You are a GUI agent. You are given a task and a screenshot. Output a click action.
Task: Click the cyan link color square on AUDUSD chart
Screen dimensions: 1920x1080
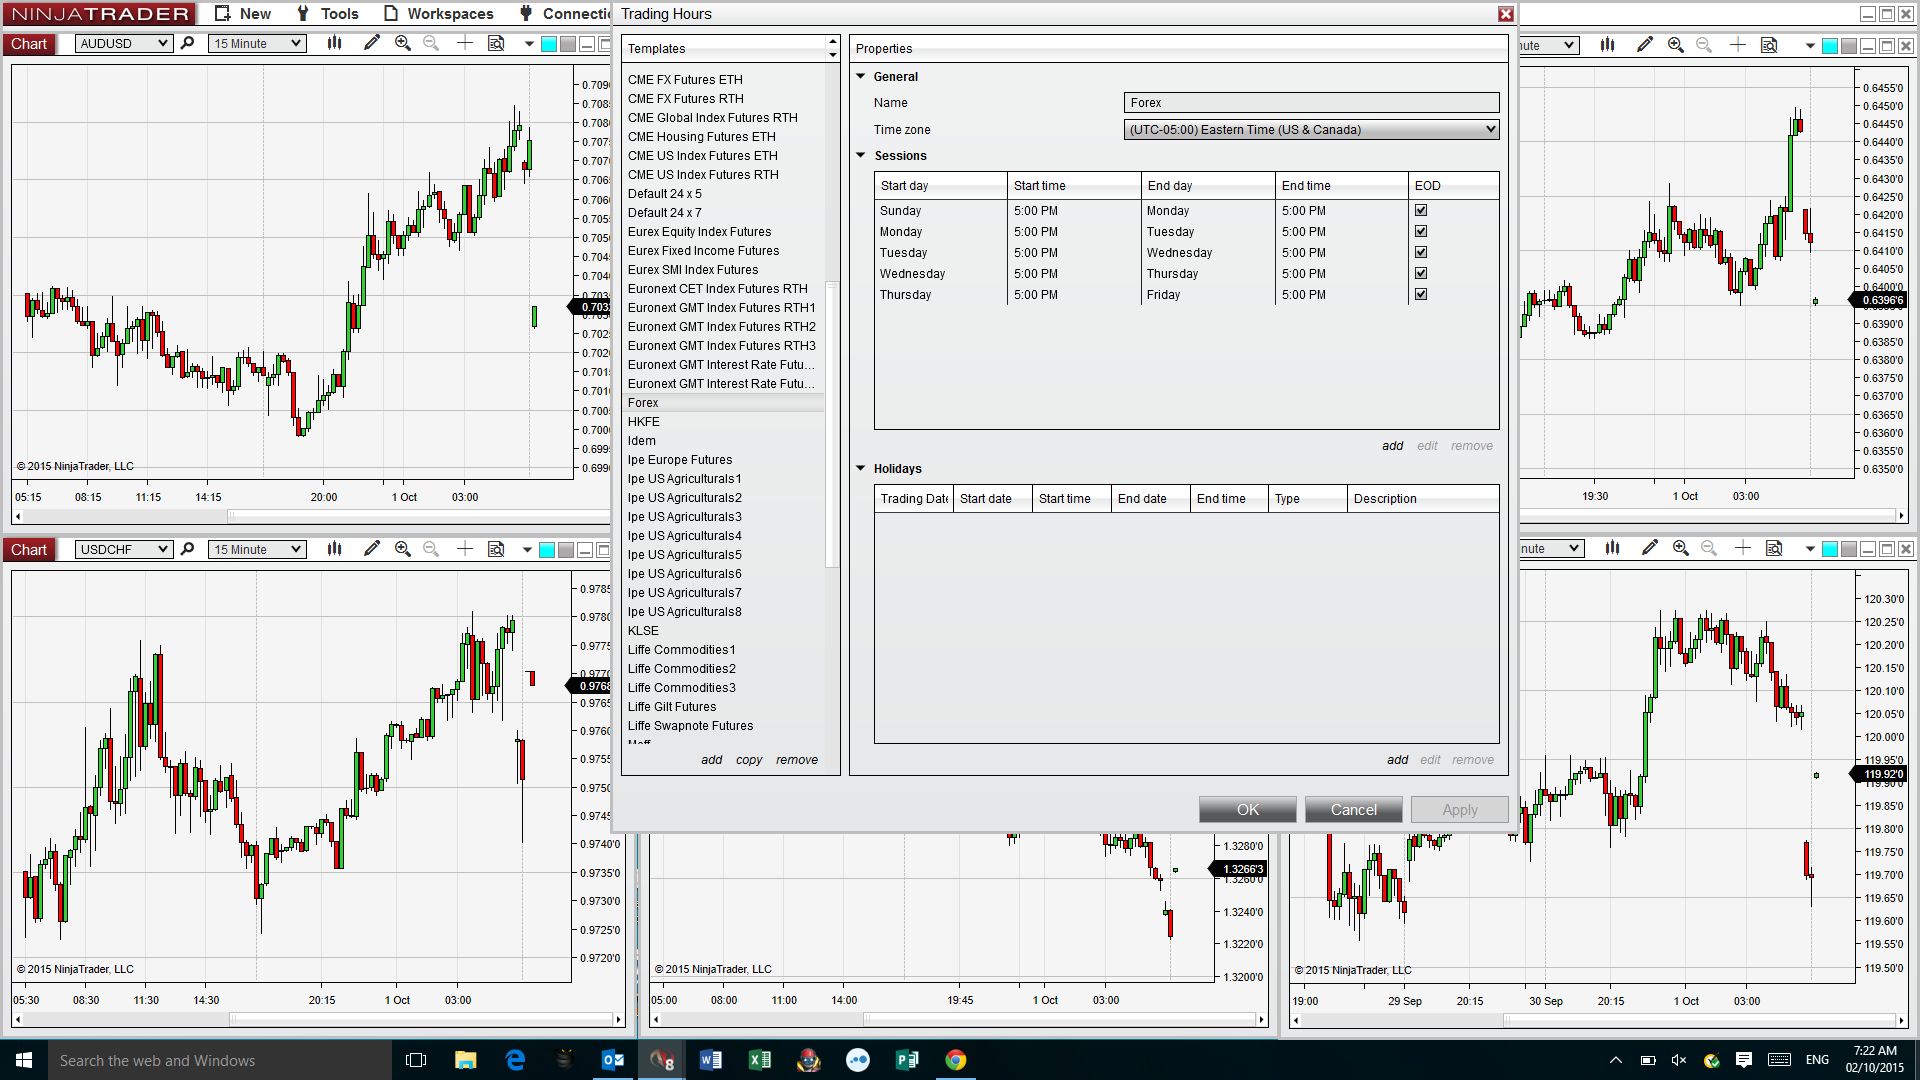point(549,44)
